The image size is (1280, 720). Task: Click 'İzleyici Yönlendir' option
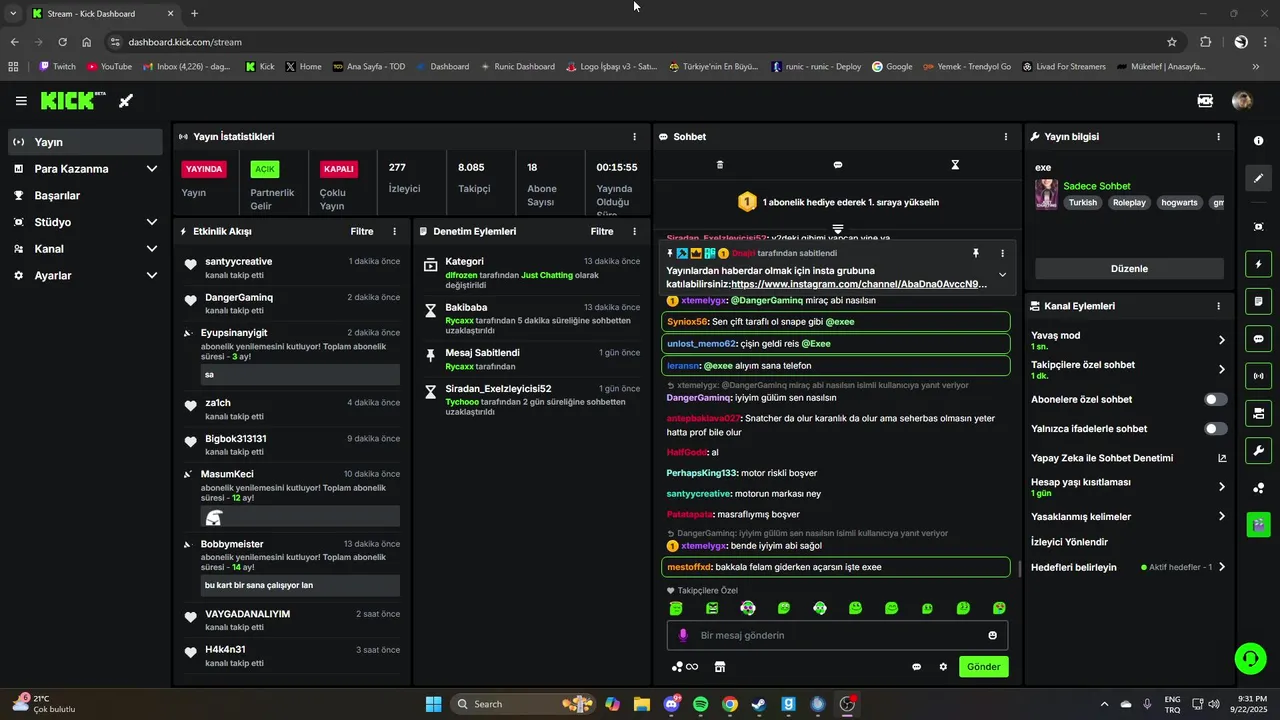(x=1069, y=542)
